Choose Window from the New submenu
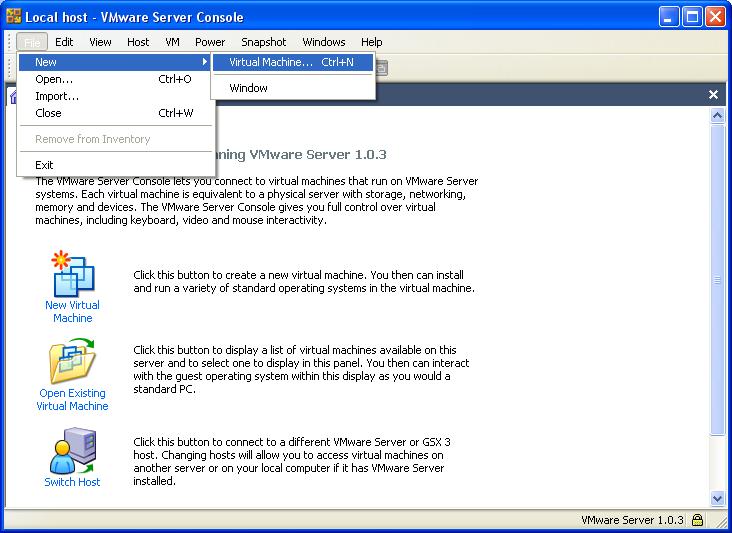The image size is (732, 533). pyautogui.click(x=248, y=88)
